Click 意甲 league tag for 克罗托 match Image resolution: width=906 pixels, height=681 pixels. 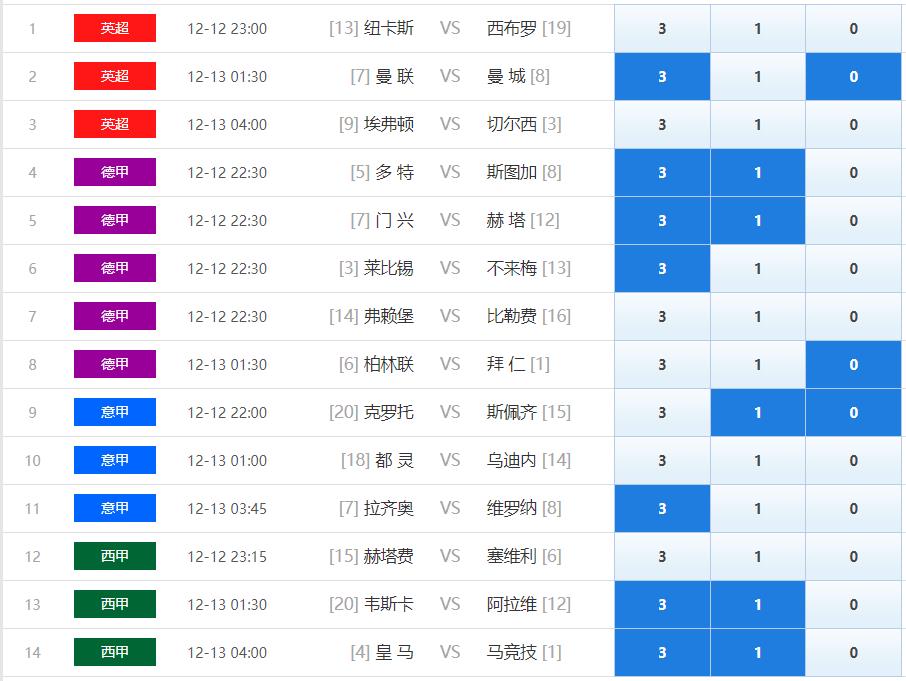tap(115, 412)
